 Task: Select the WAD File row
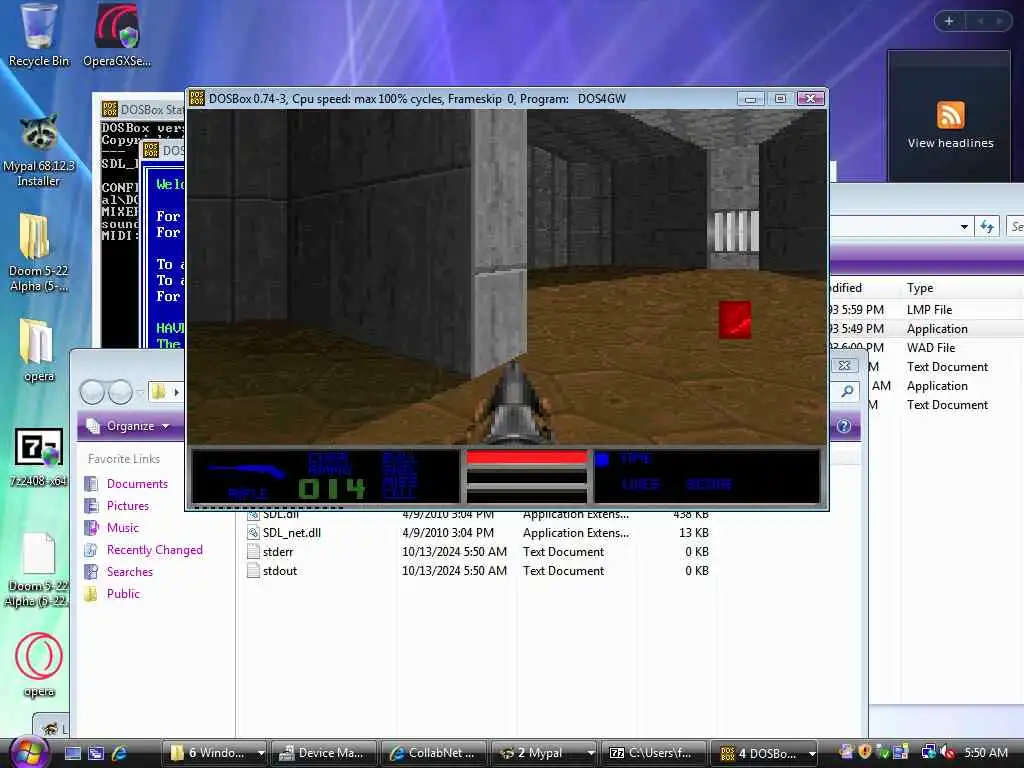click(x=926, y=347)
